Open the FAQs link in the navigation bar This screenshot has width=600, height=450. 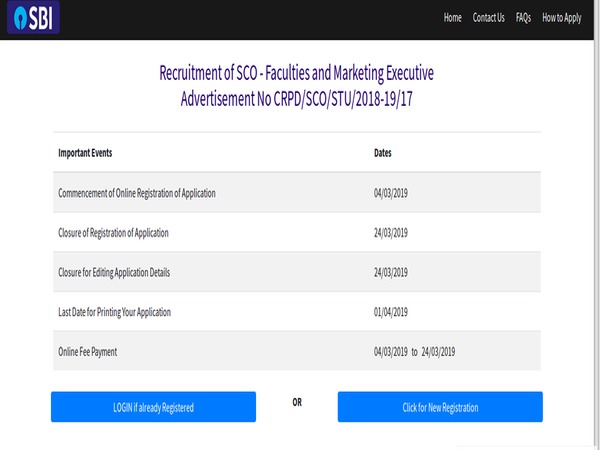point(523,18)
